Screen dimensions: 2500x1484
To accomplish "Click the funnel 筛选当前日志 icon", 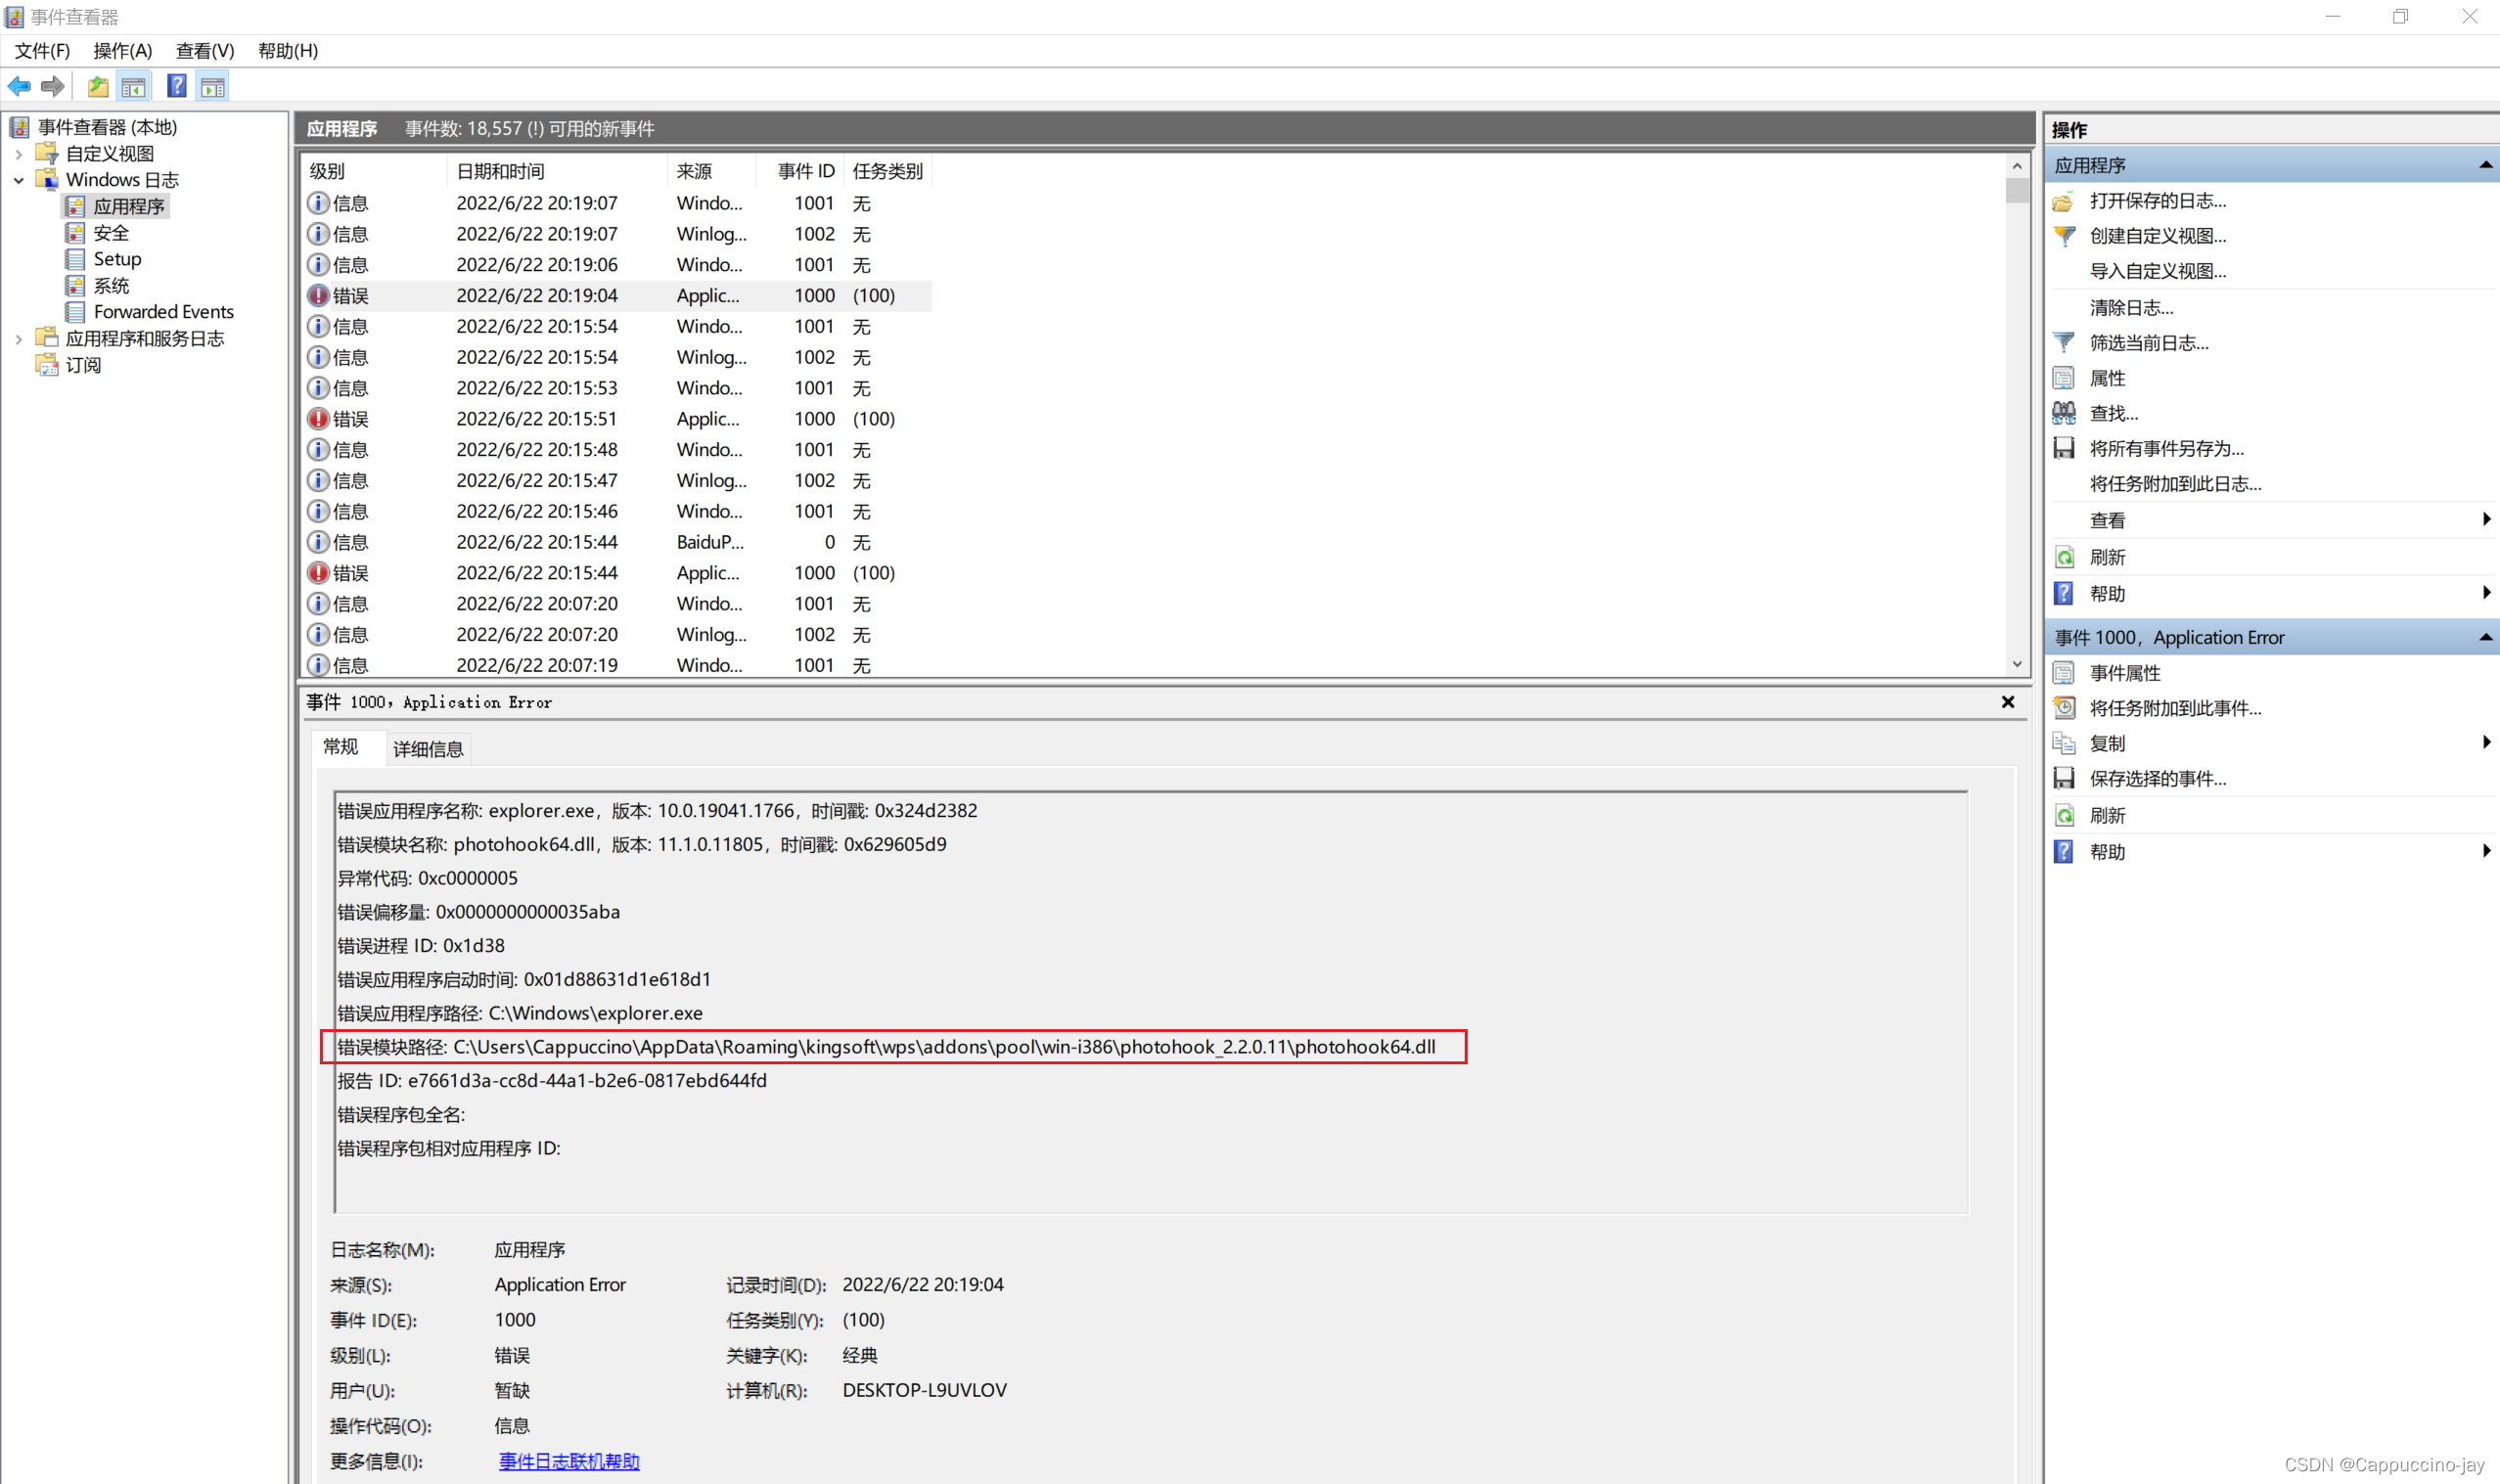I will [2064, 343].
